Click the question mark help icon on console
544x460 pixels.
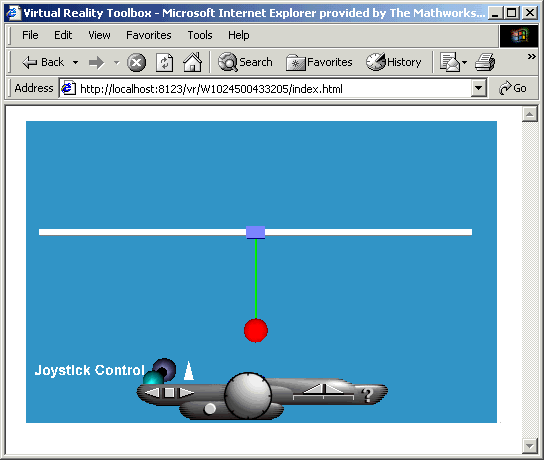367,395
